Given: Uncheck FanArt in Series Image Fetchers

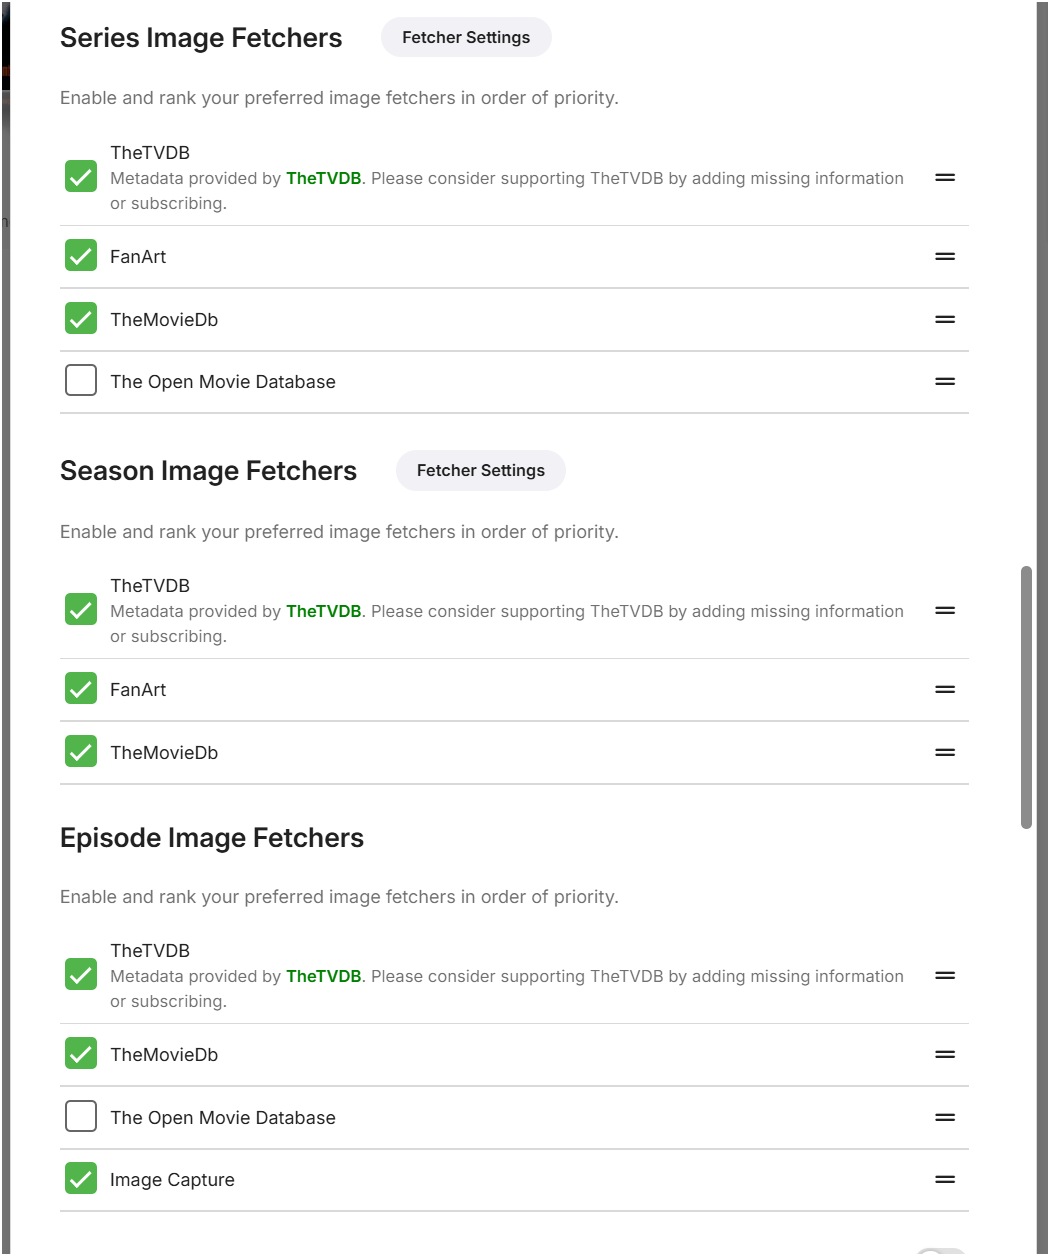Looking at the screenshot, I should tap(81, 256).
